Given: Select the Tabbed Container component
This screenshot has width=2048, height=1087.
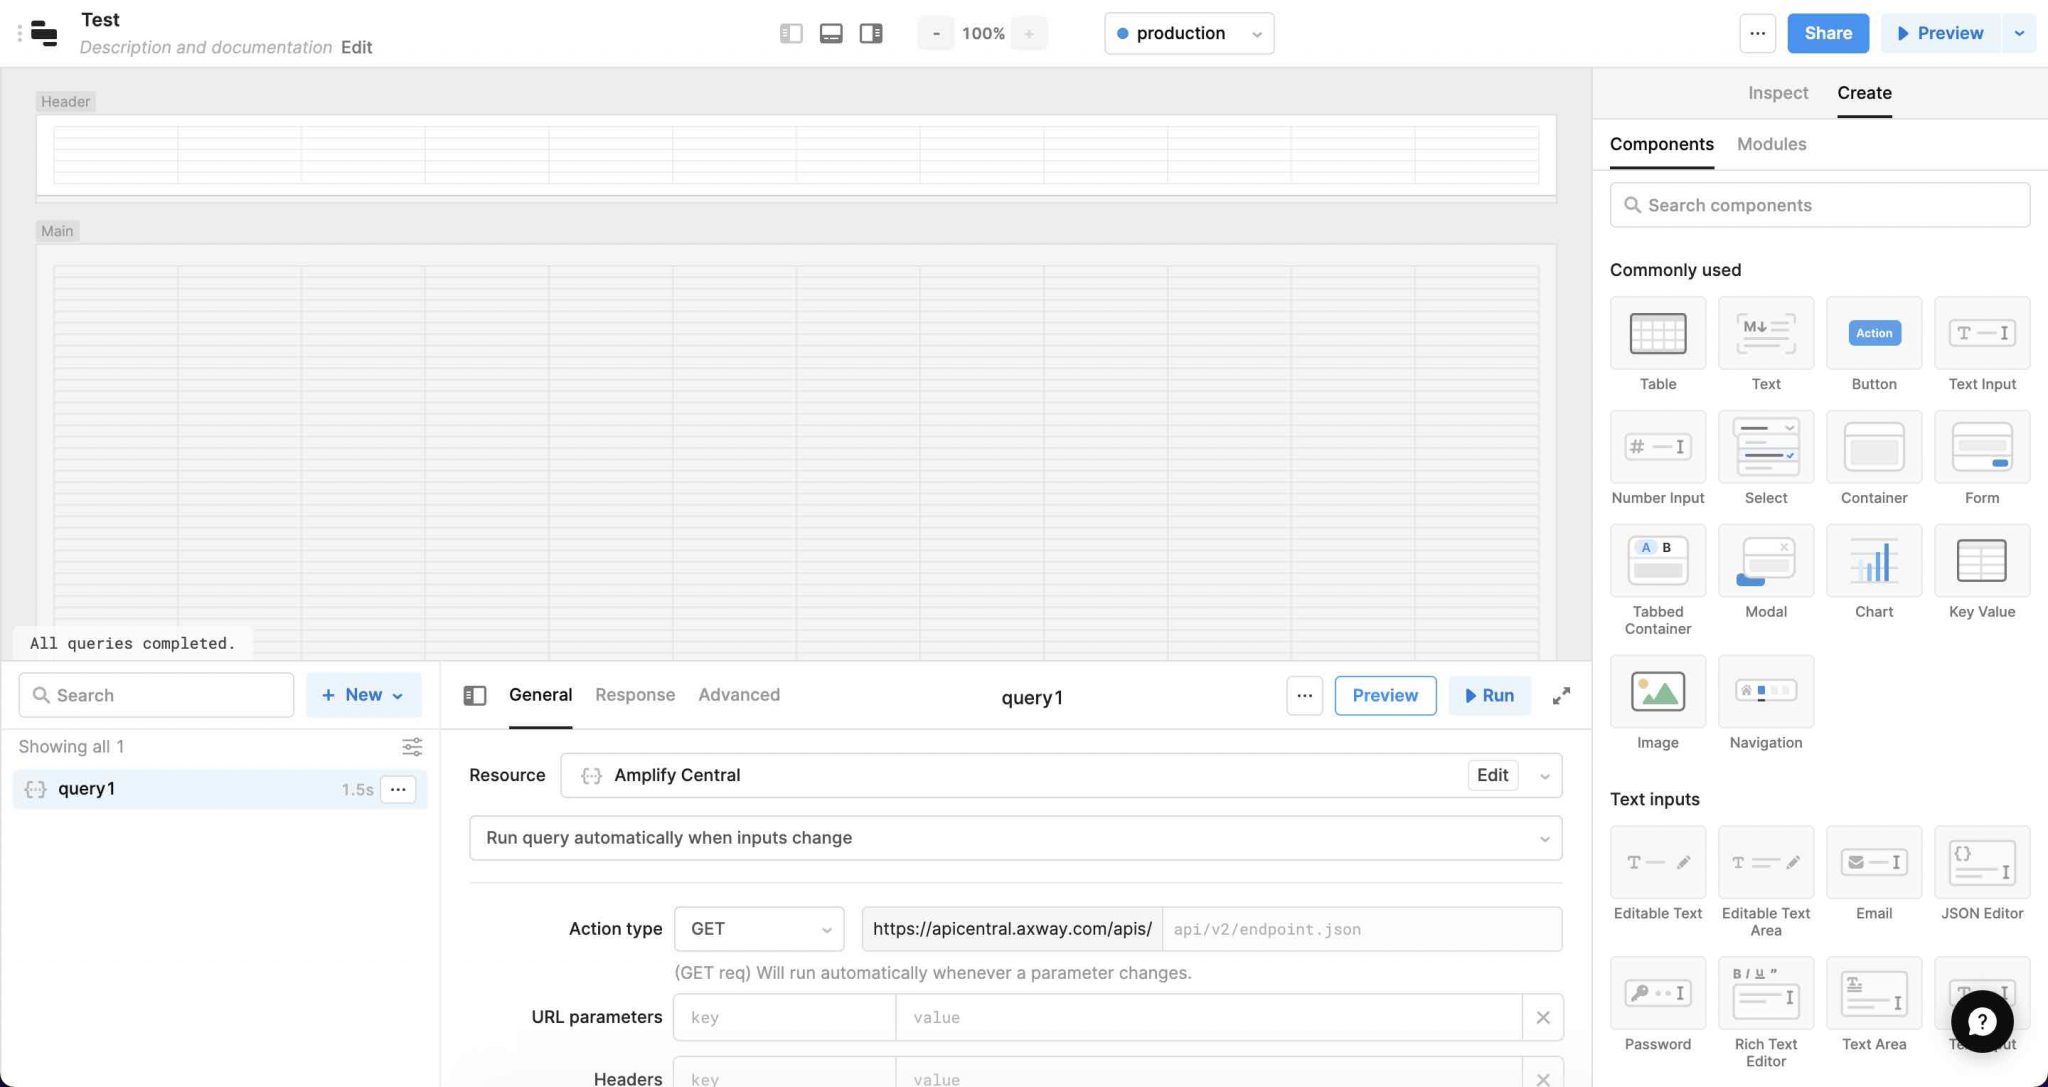Looking at the screenshot, I should click(x=1657, y=561).
